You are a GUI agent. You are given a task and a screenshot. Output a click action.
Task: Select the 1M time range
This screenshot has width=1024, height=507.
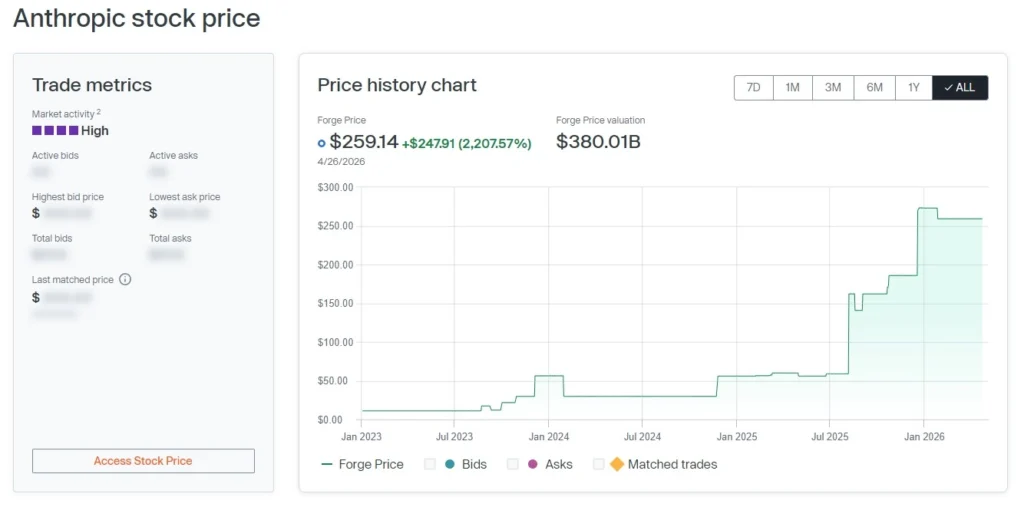792,88
